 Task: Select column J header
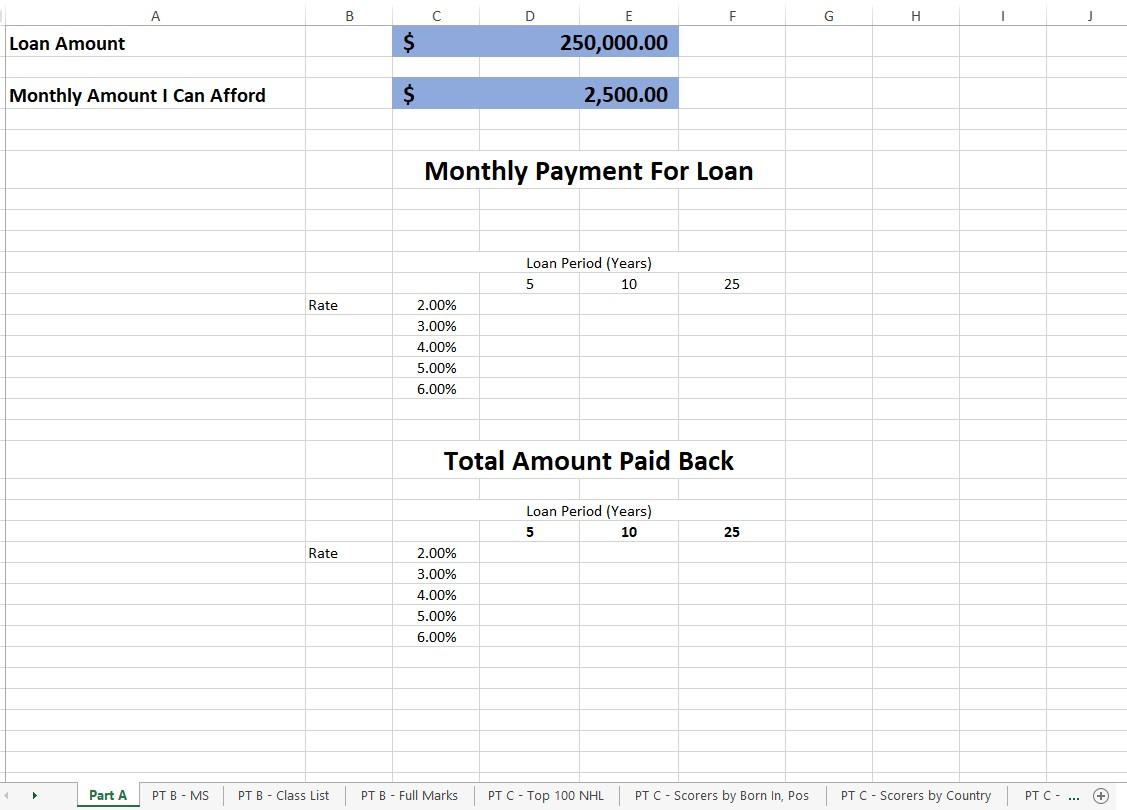pyautogui.click(x=1090, y=15)
